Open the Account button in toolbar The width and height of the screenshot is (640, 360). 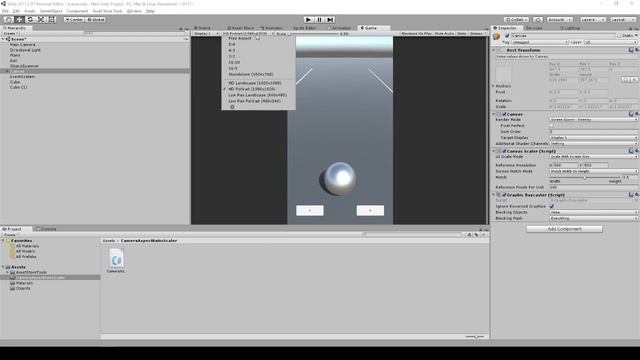coord(559,20)
